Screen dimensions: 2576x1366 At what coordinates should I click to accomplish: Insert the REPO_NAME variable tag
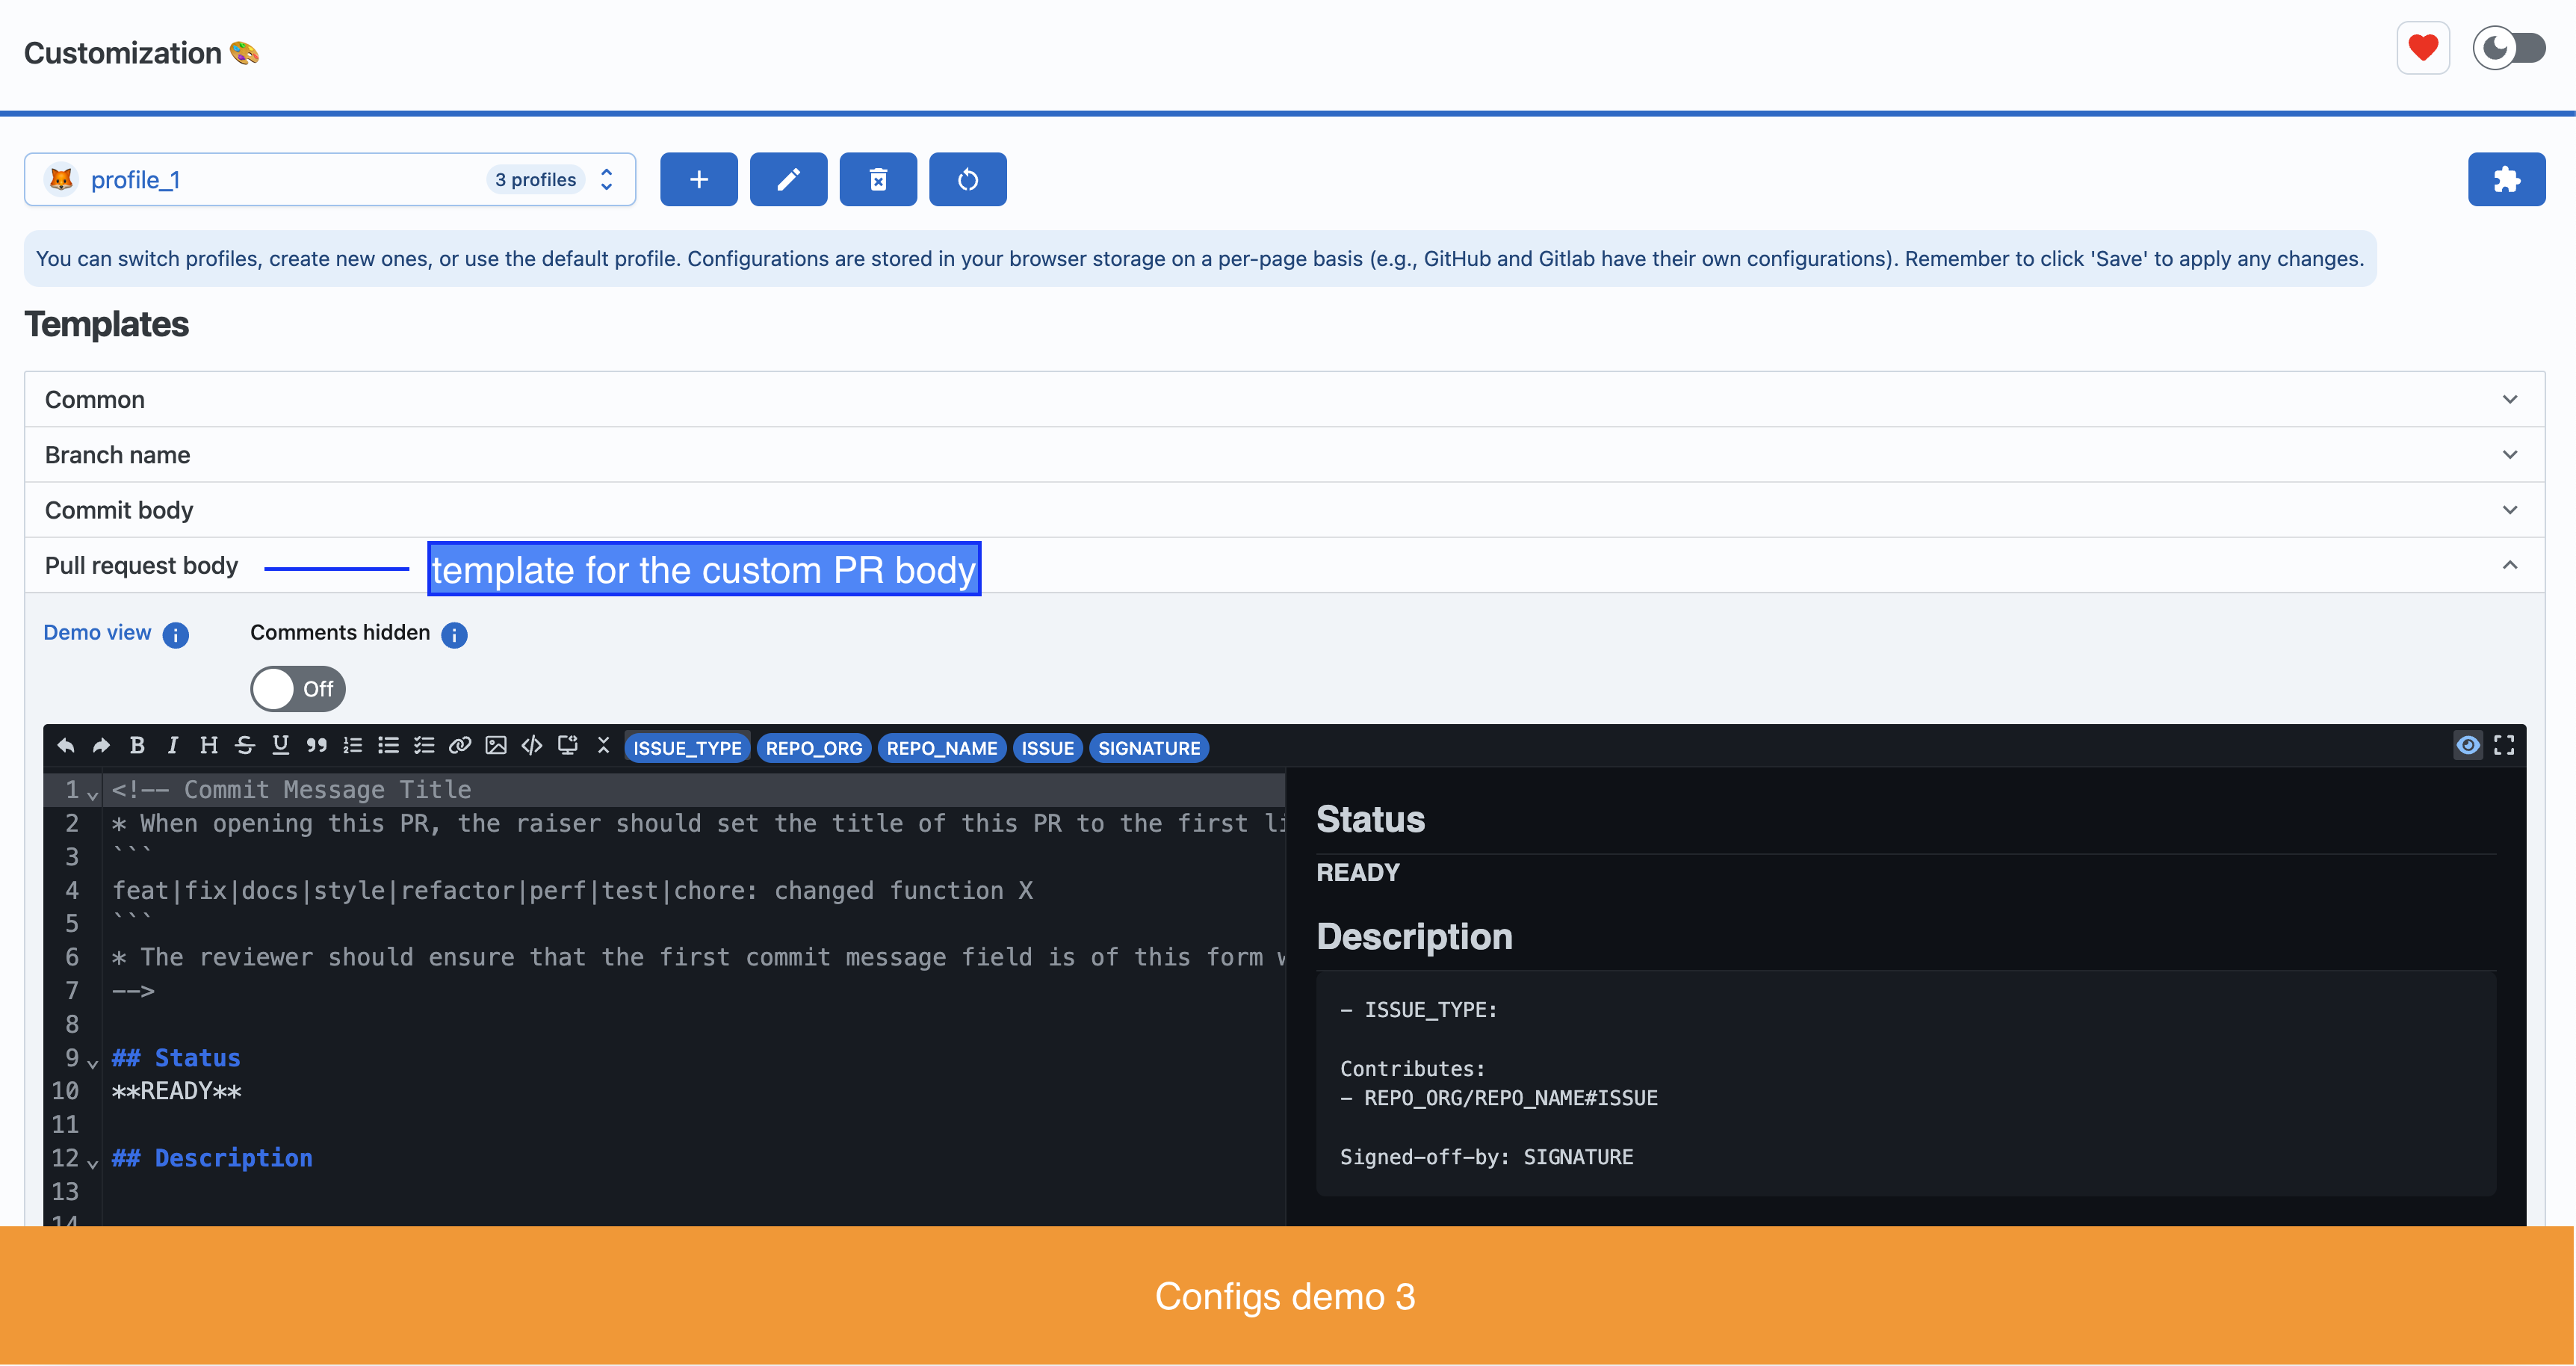[x=941, y=748]
